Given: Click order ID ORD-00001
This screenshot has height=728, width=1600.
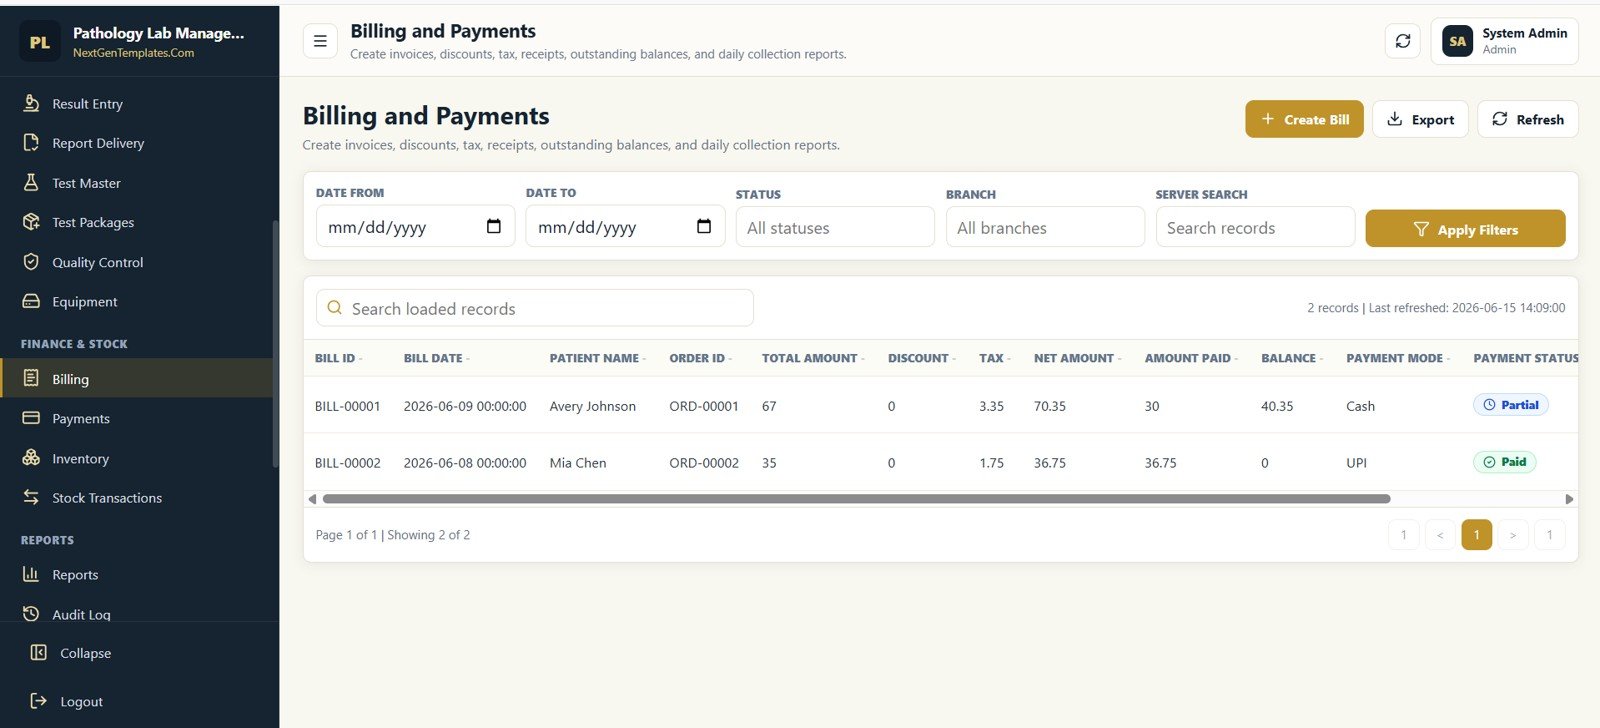Looking at the screenshot, I should pos(704,406).
